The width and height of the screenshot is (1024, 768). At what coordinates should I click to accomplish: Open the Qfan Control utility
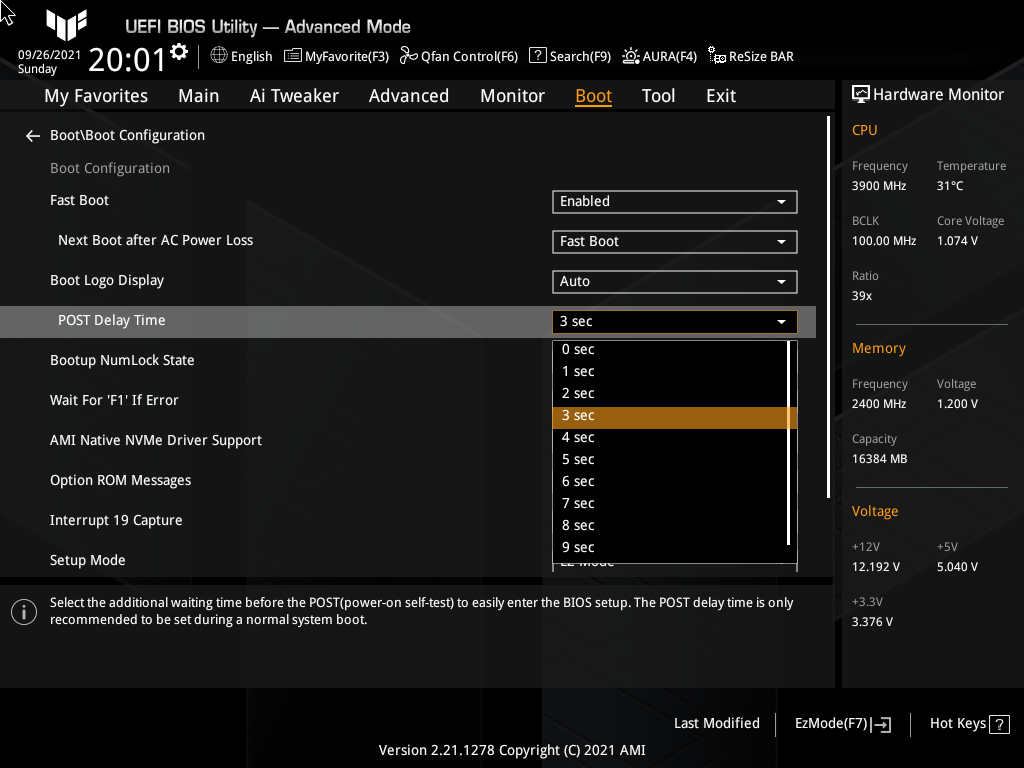(458, 56)
